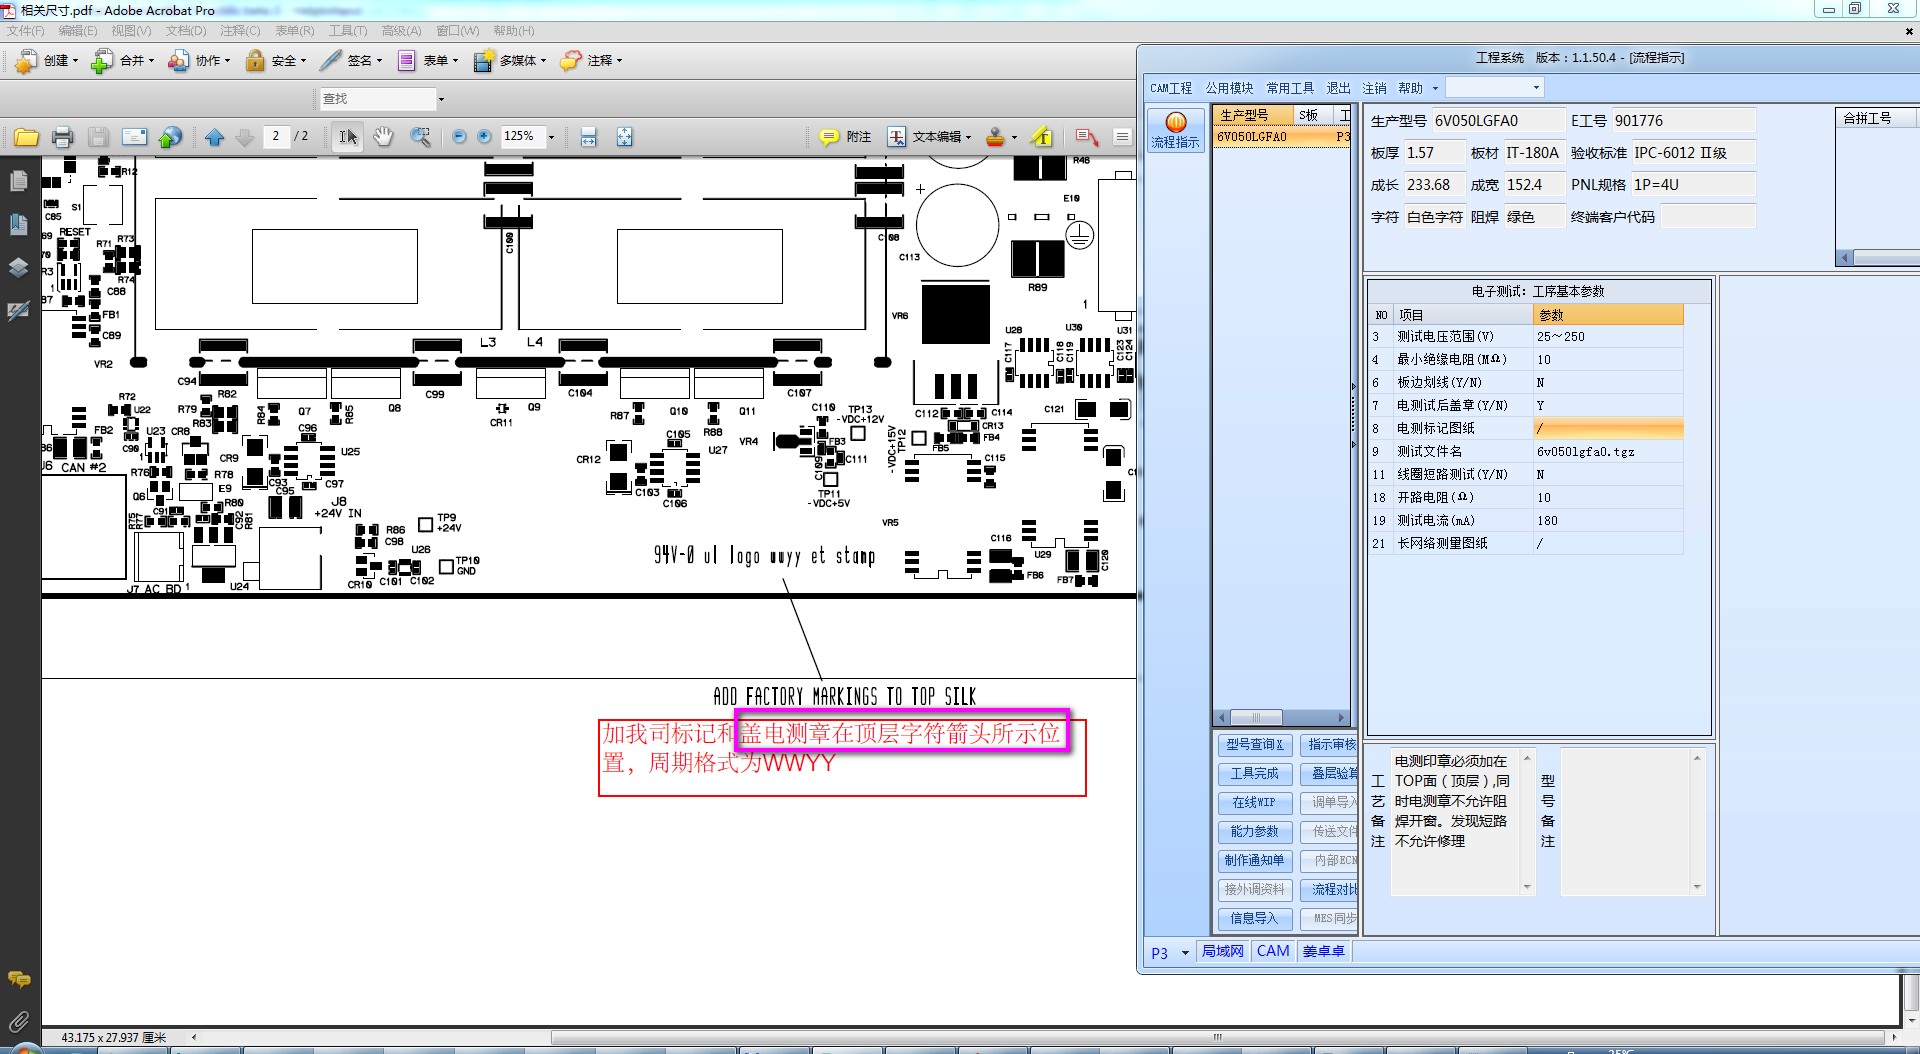The width and height of the screenshot is (1920, 1054).
Task: Click the Print icon in Acrobat toolbar
Action: click(x=62, y=137)
